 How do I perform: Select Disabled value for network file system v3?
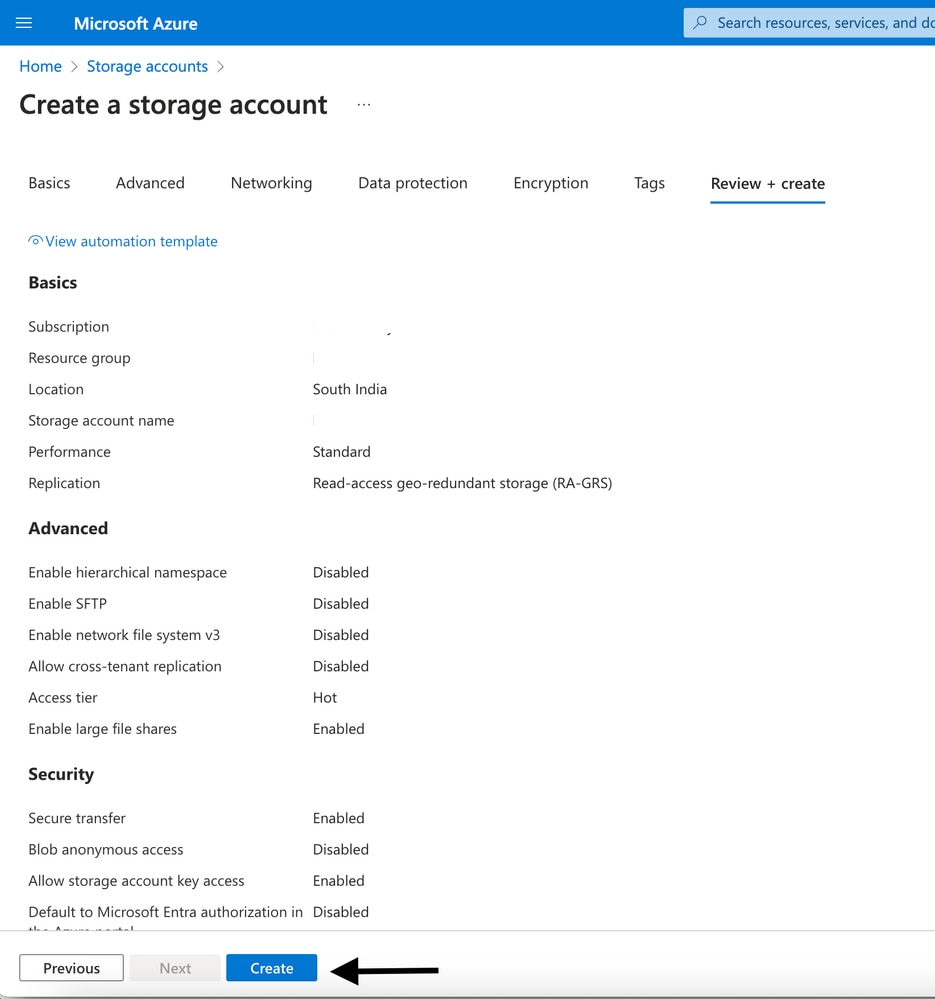coord(341,635)
